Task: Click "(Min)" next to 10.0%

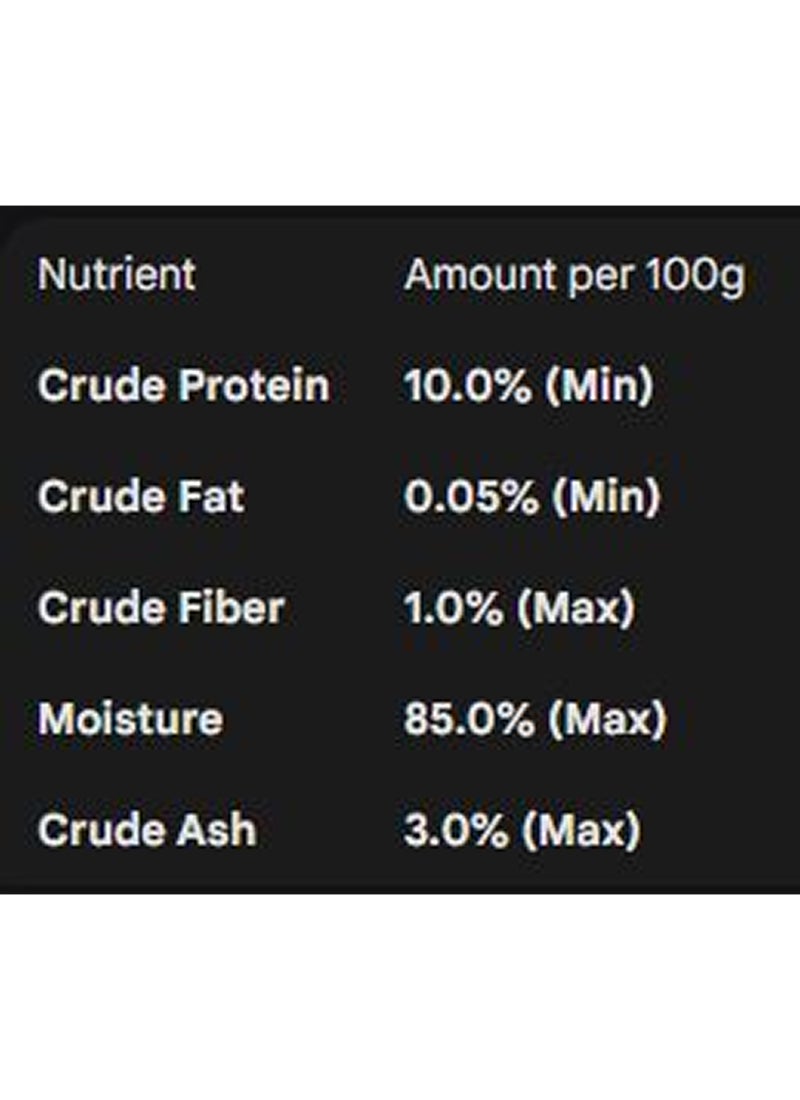Action: [598, 385]
